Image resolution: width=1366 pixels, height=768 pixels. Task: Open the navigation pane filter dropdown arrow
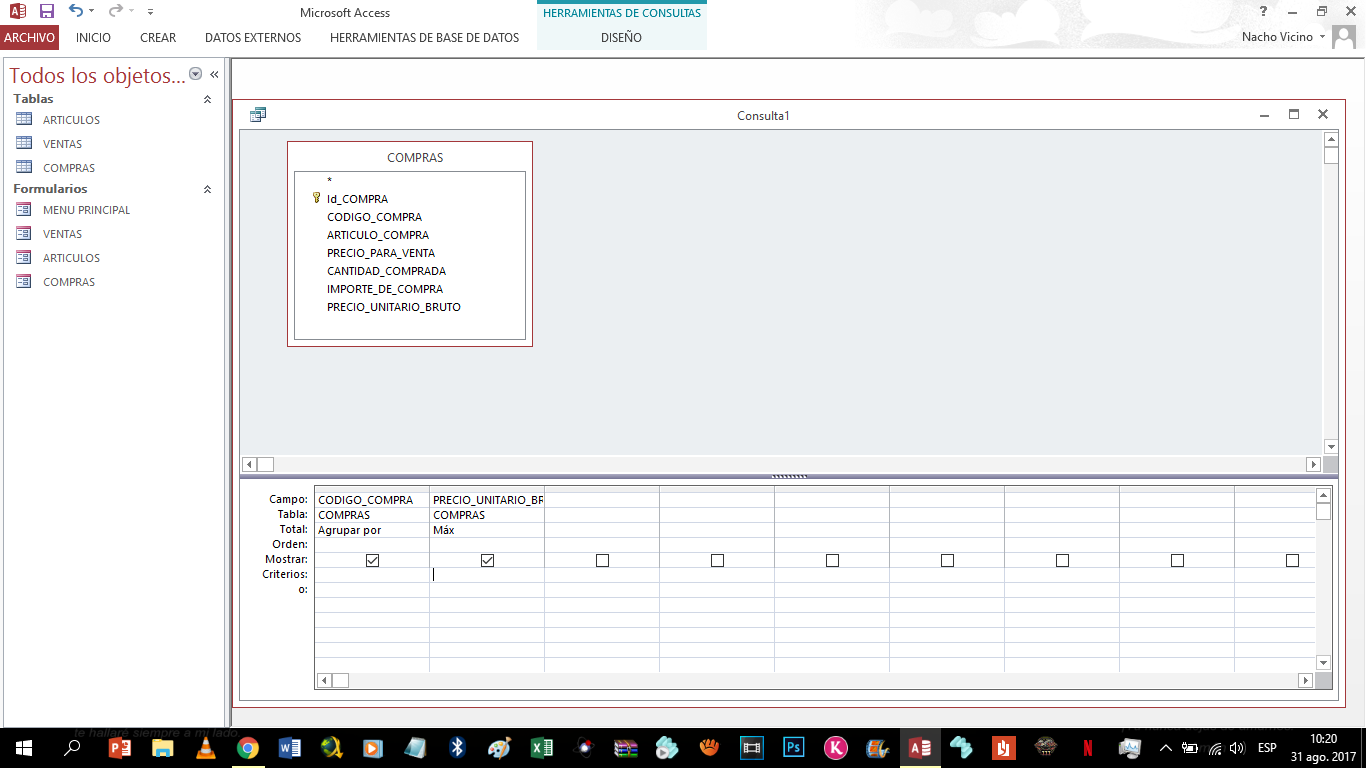196,74
